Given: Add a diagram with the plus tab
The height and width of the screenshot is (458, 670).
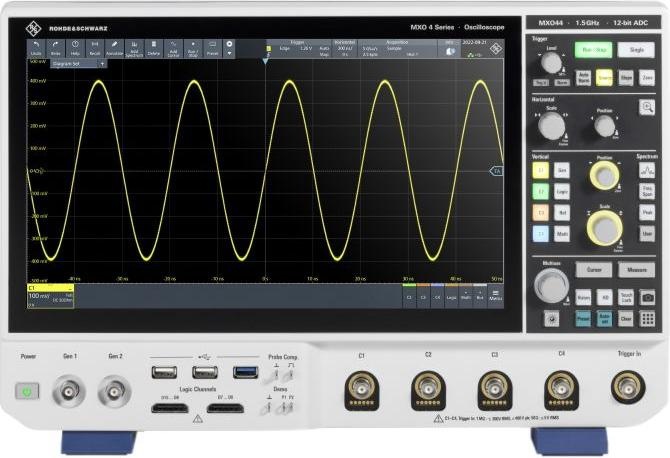Looking at the screenshot, I should tap(103, 64).
